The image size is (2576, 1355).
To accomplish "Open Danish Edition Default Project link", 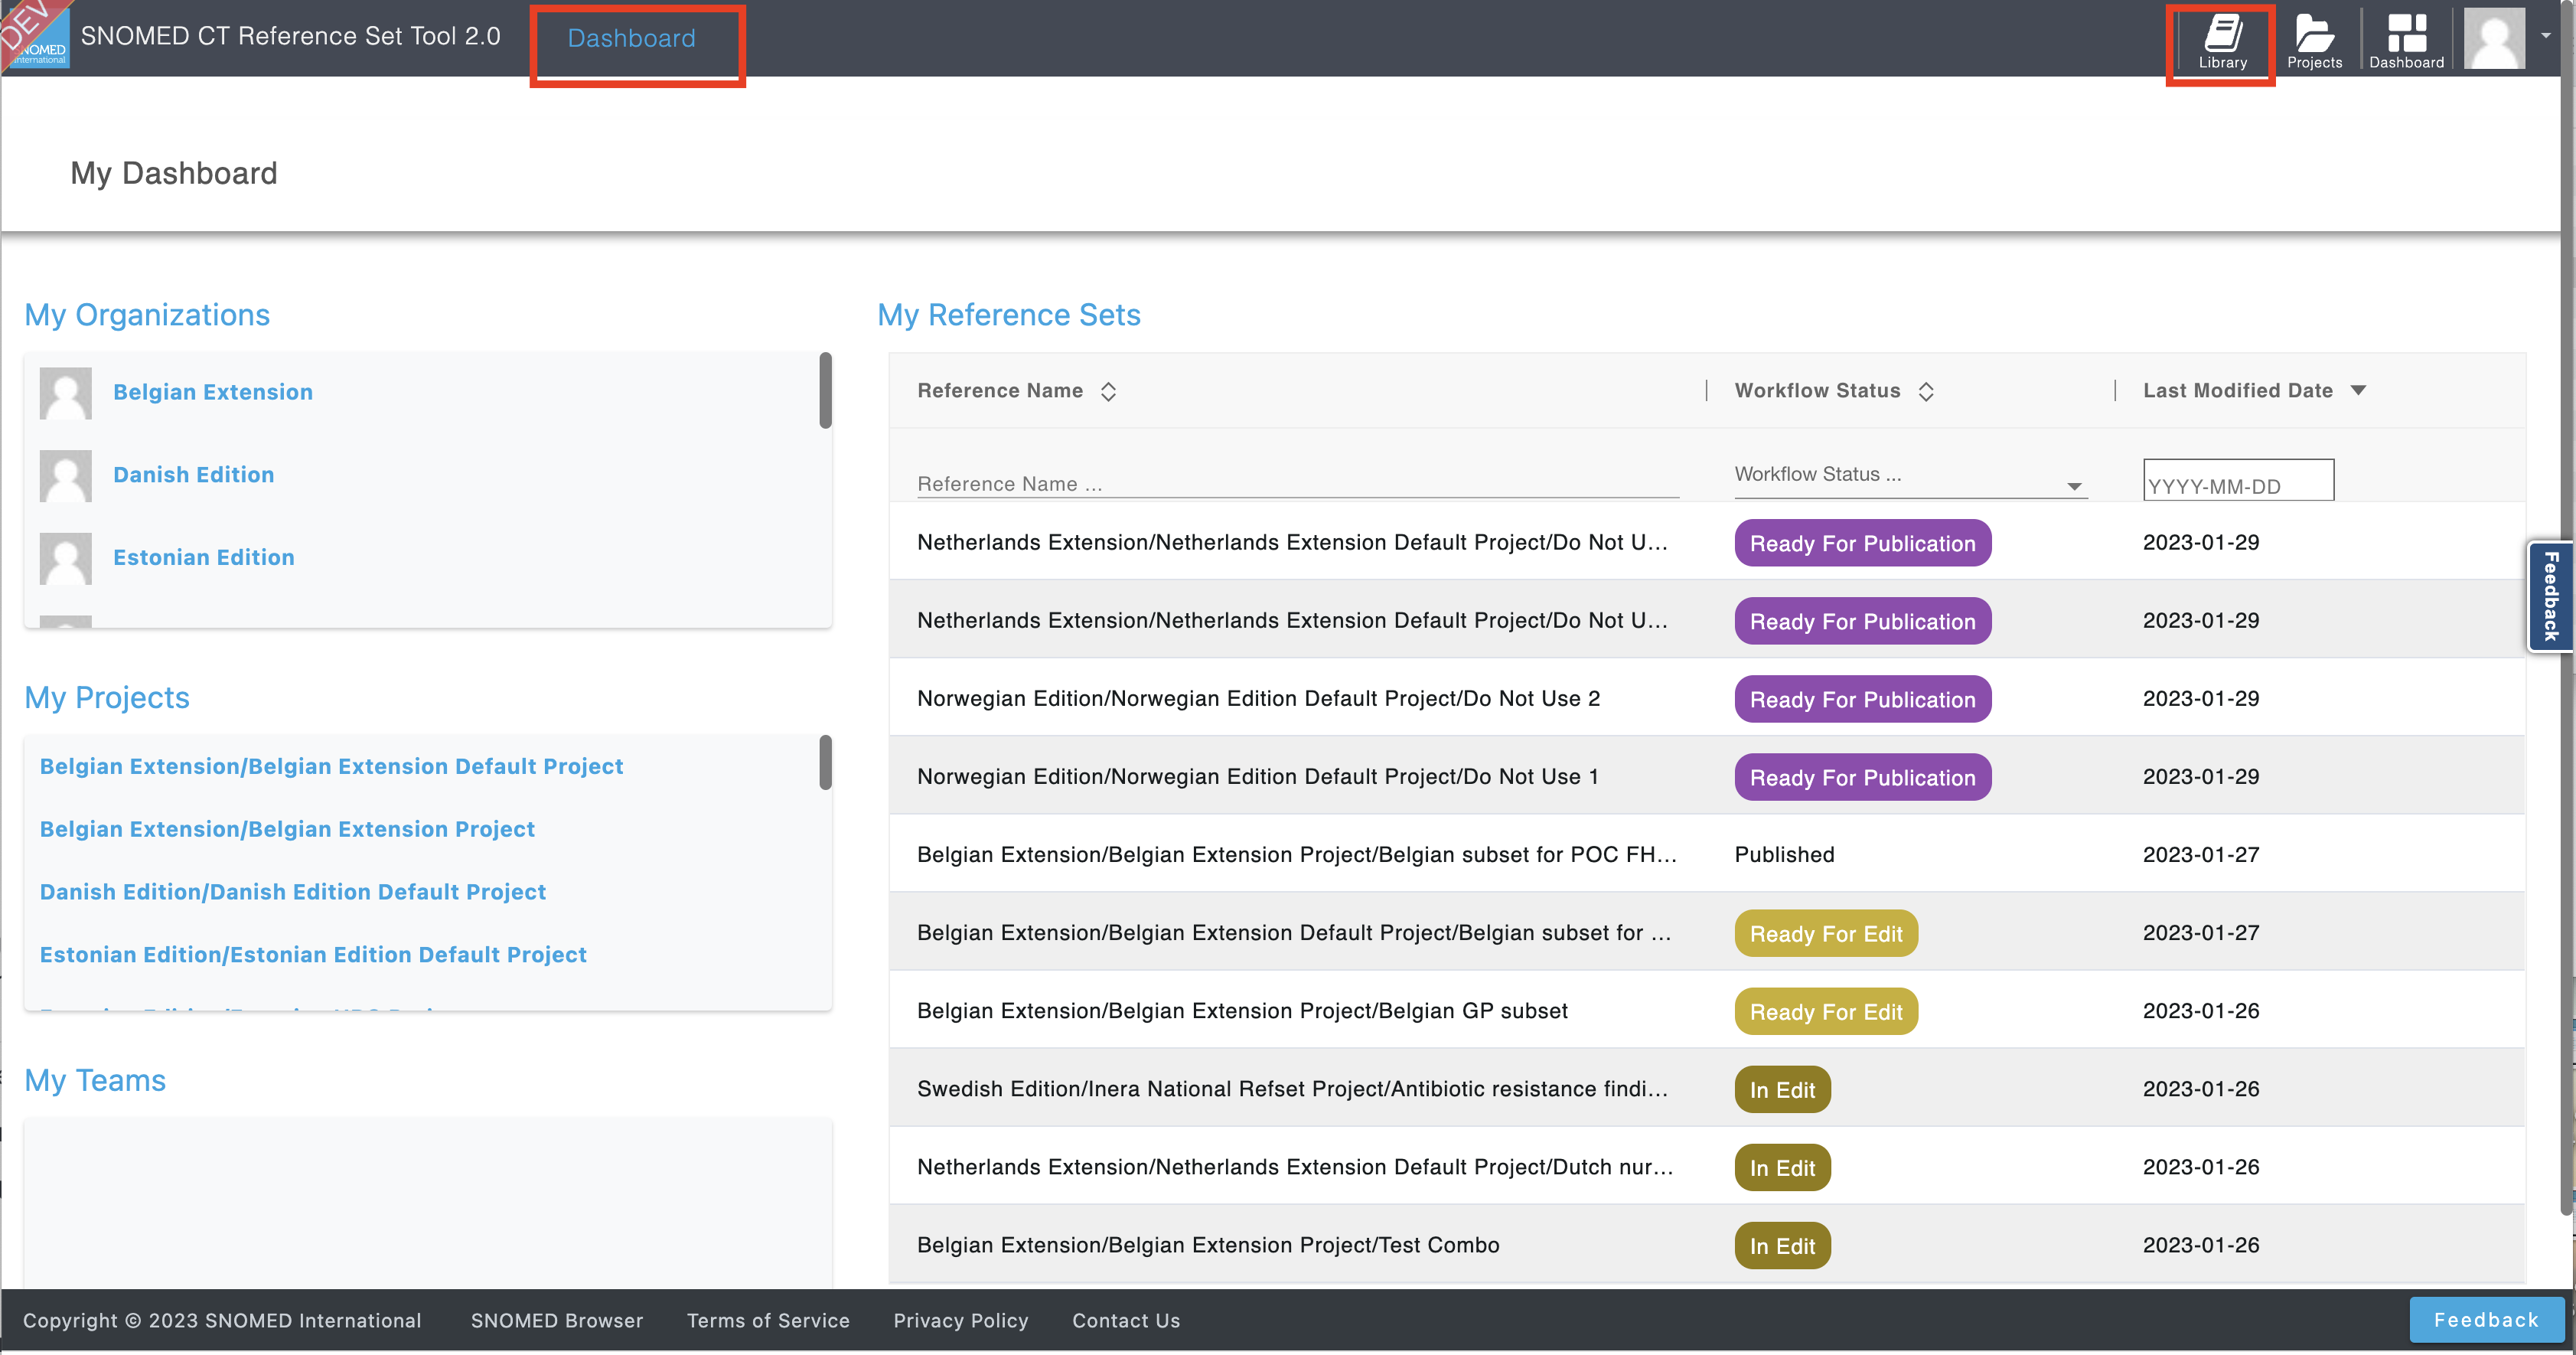I will (x=293, y=892).
